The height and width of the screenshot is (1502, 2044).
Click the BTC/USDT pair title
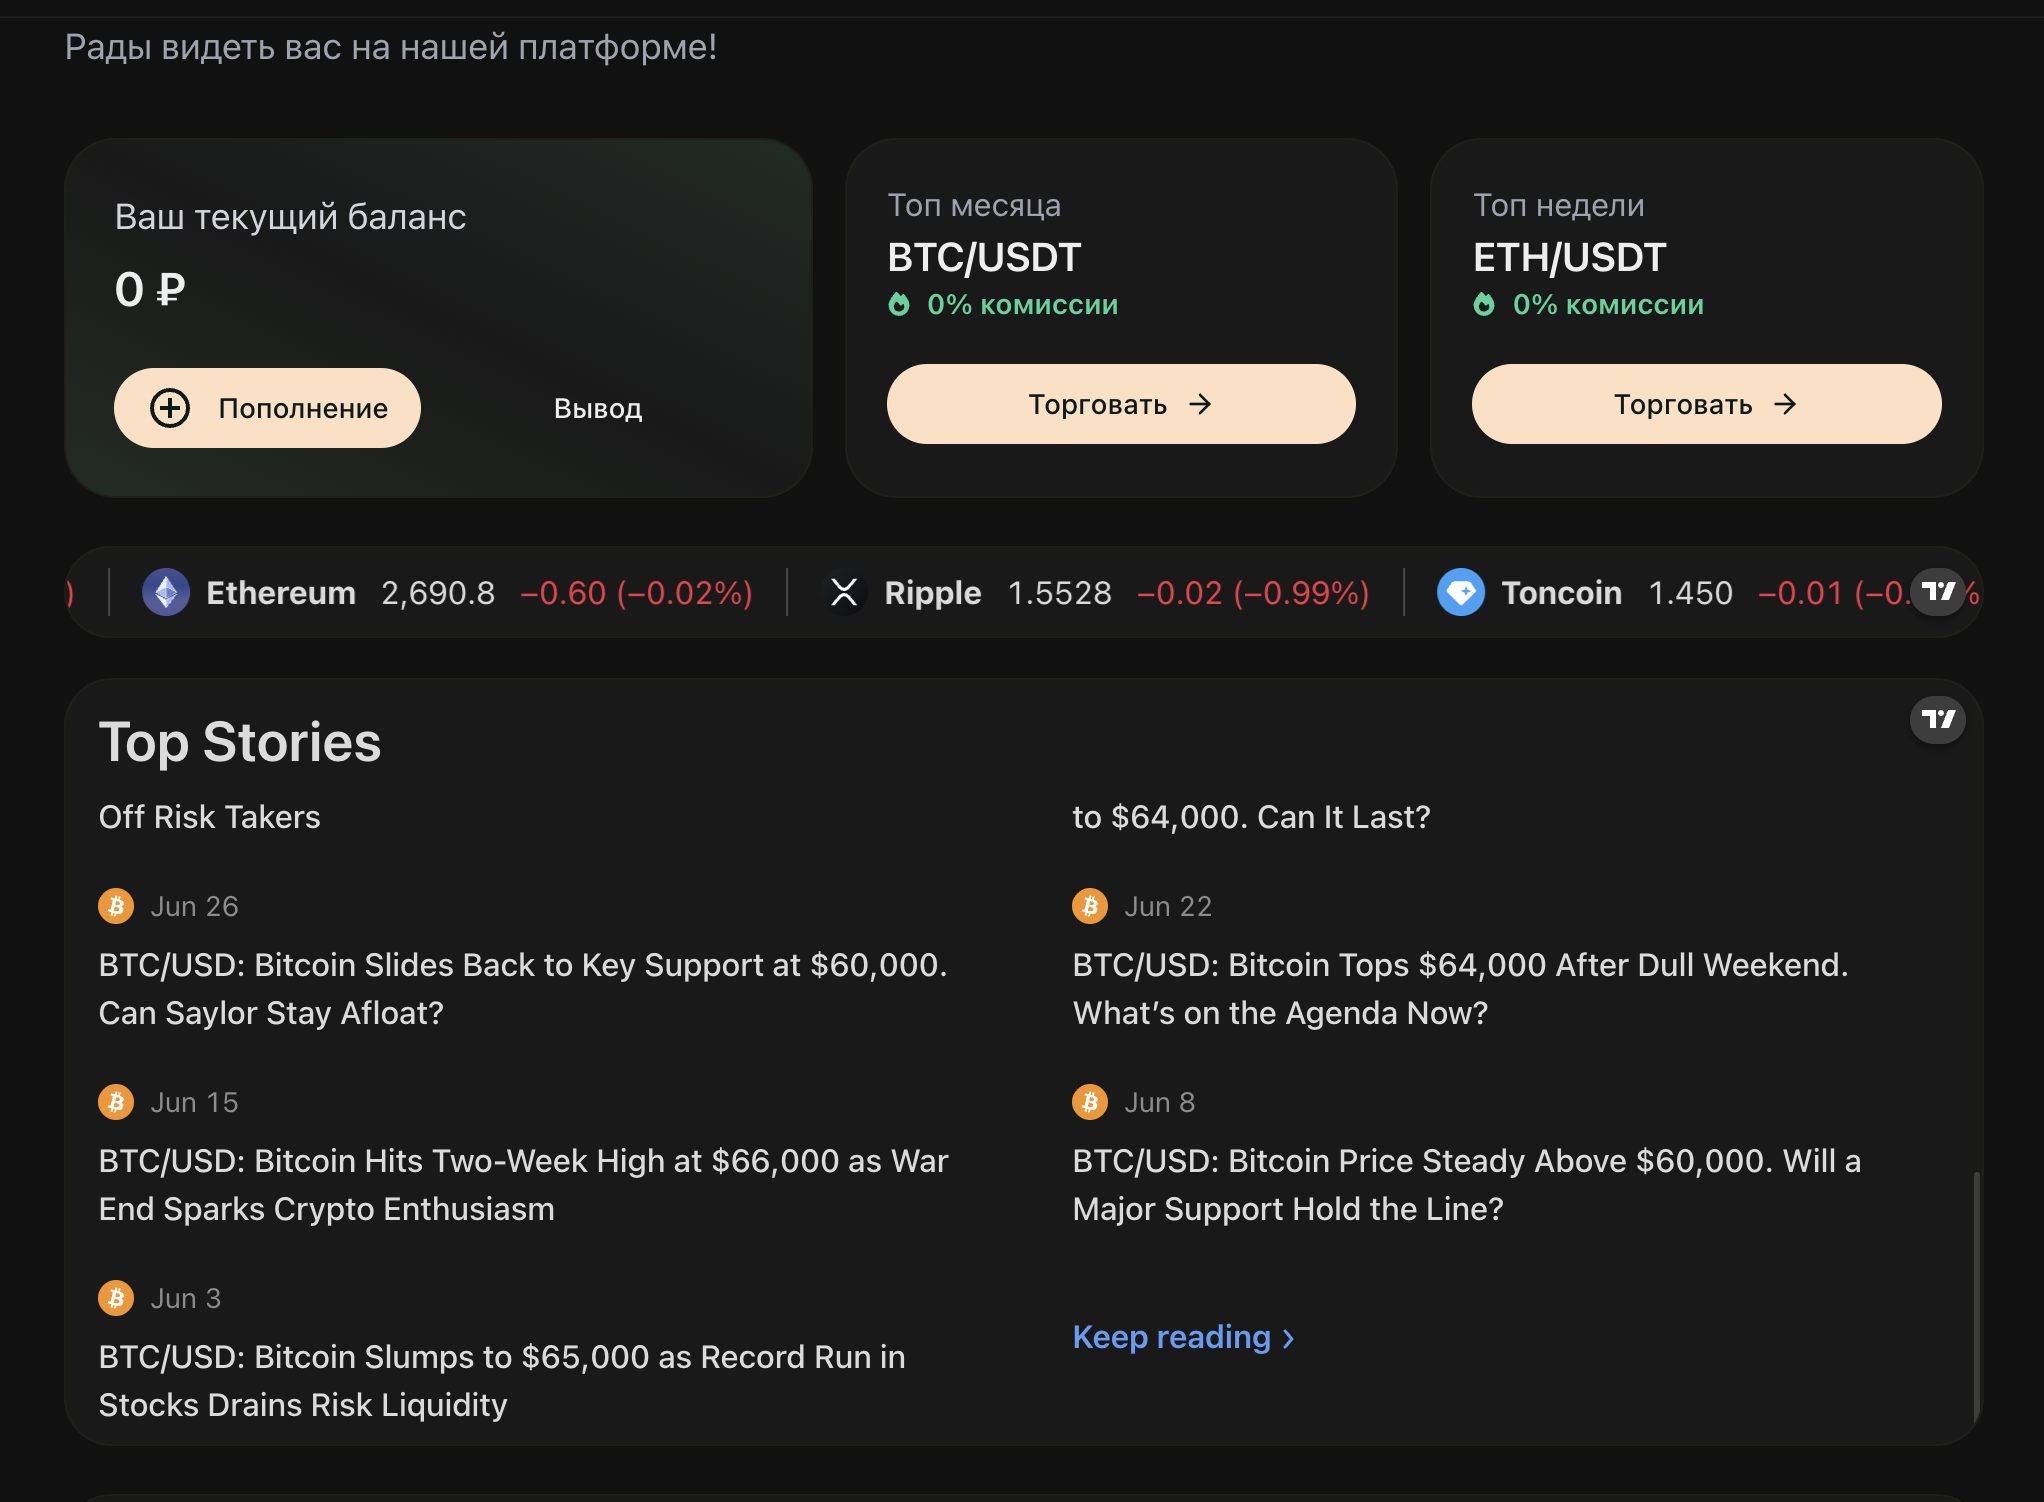(984, 257)
